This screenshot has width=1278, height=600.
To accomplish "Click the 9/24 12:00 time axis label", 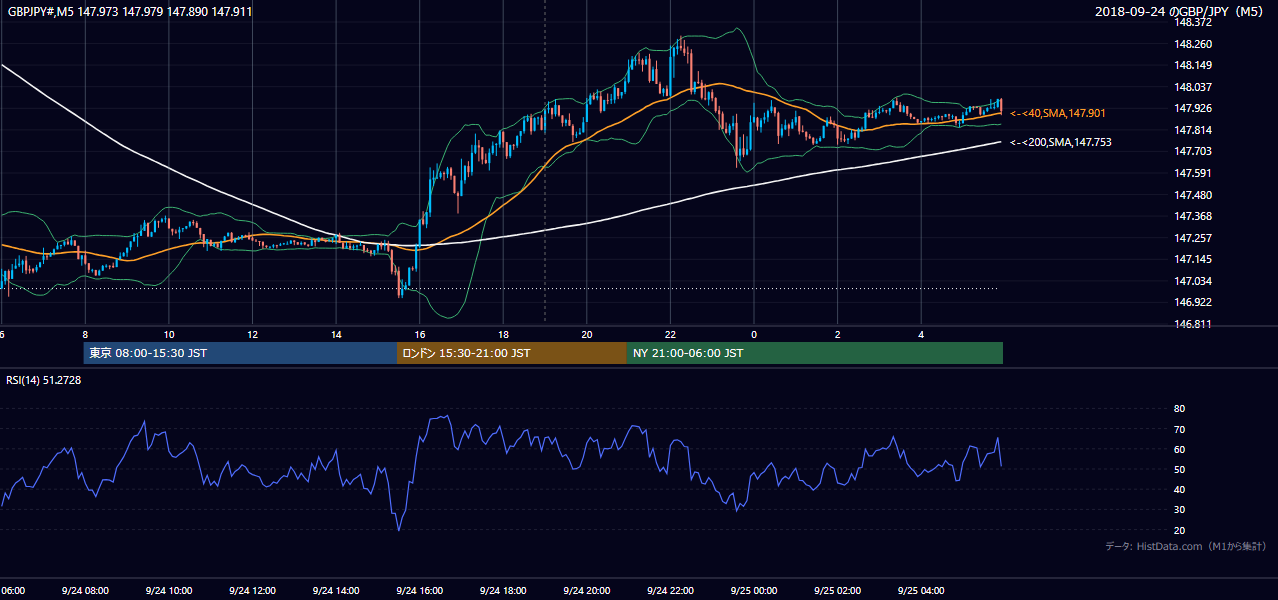I will (x=252, y=591).
